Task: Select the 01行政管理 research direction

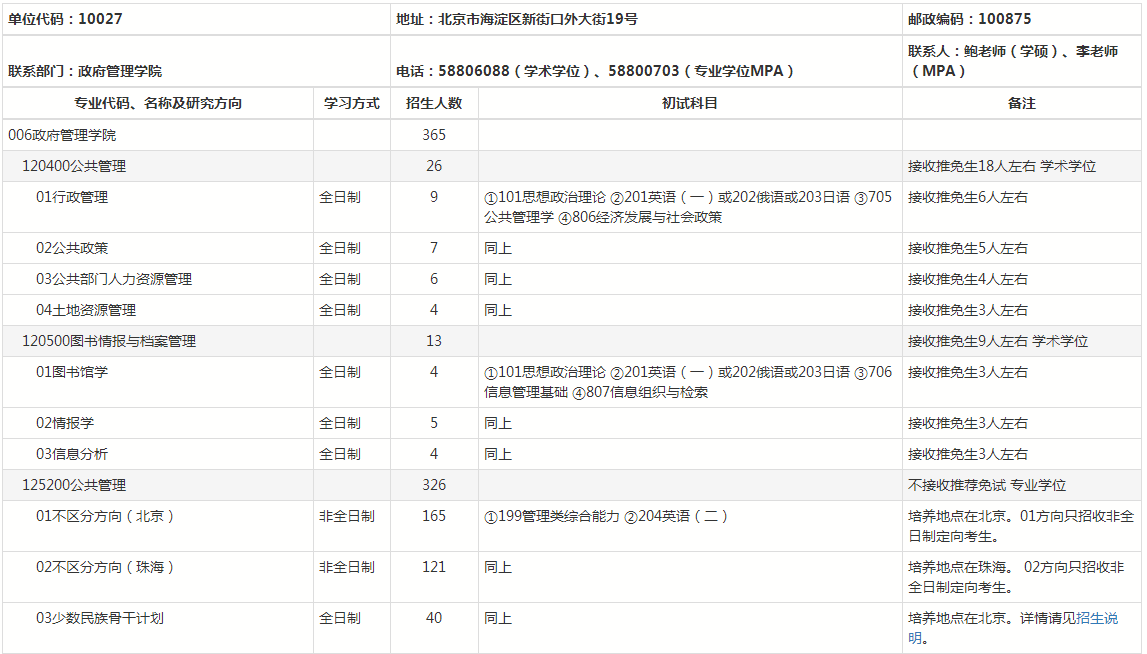Action: 72,197
